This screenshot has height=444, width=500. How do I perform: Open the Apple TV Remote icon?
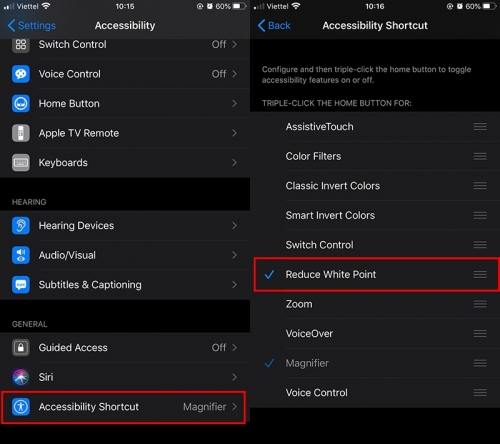click(21, 133)
